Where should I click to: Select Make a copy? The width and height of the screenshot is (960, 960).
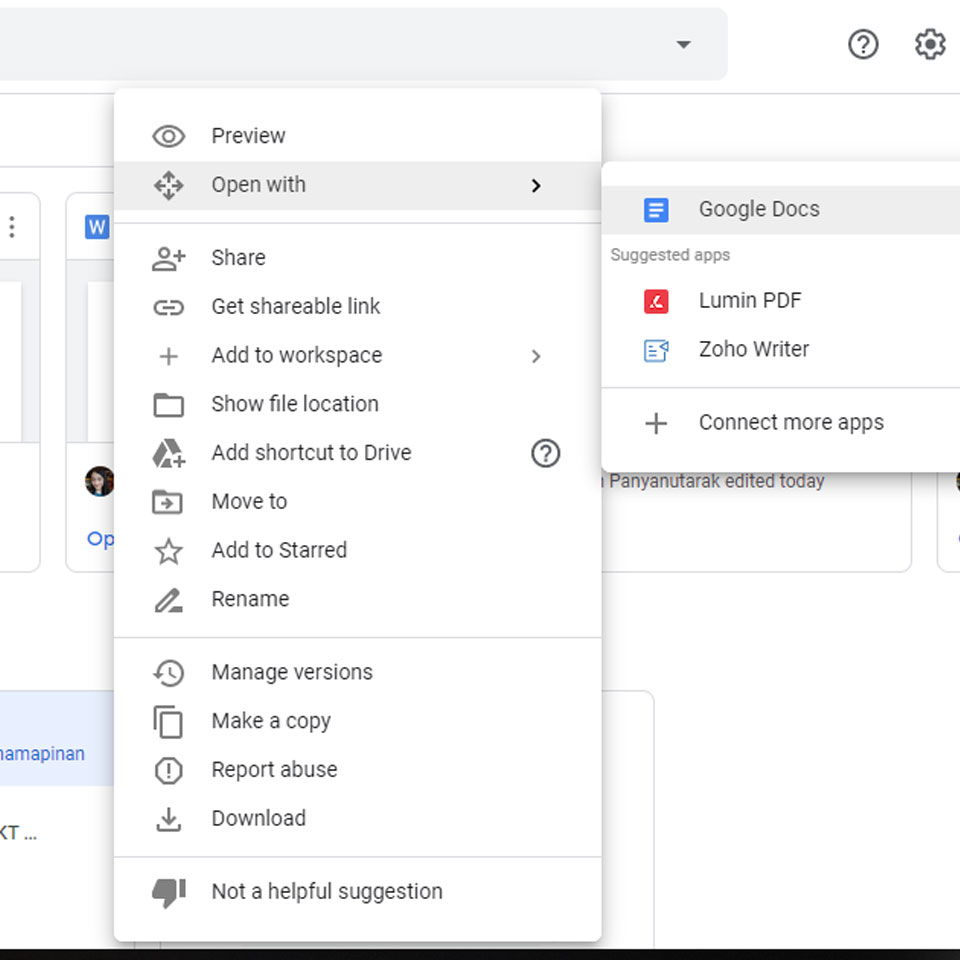click(x=358, y=722)
